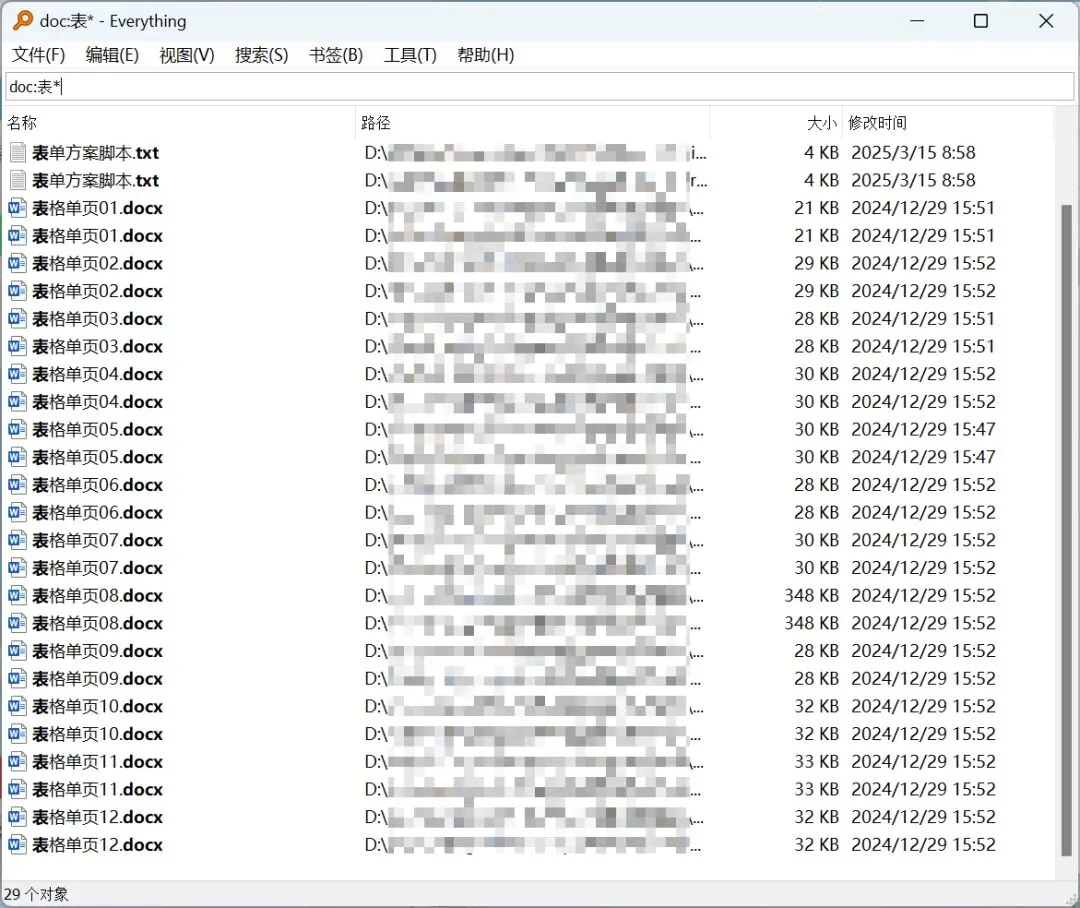Click the 348 KB size of the upper 表格单页08.docx
Screen dimensions: 1080x908
[x=811, y=595]
